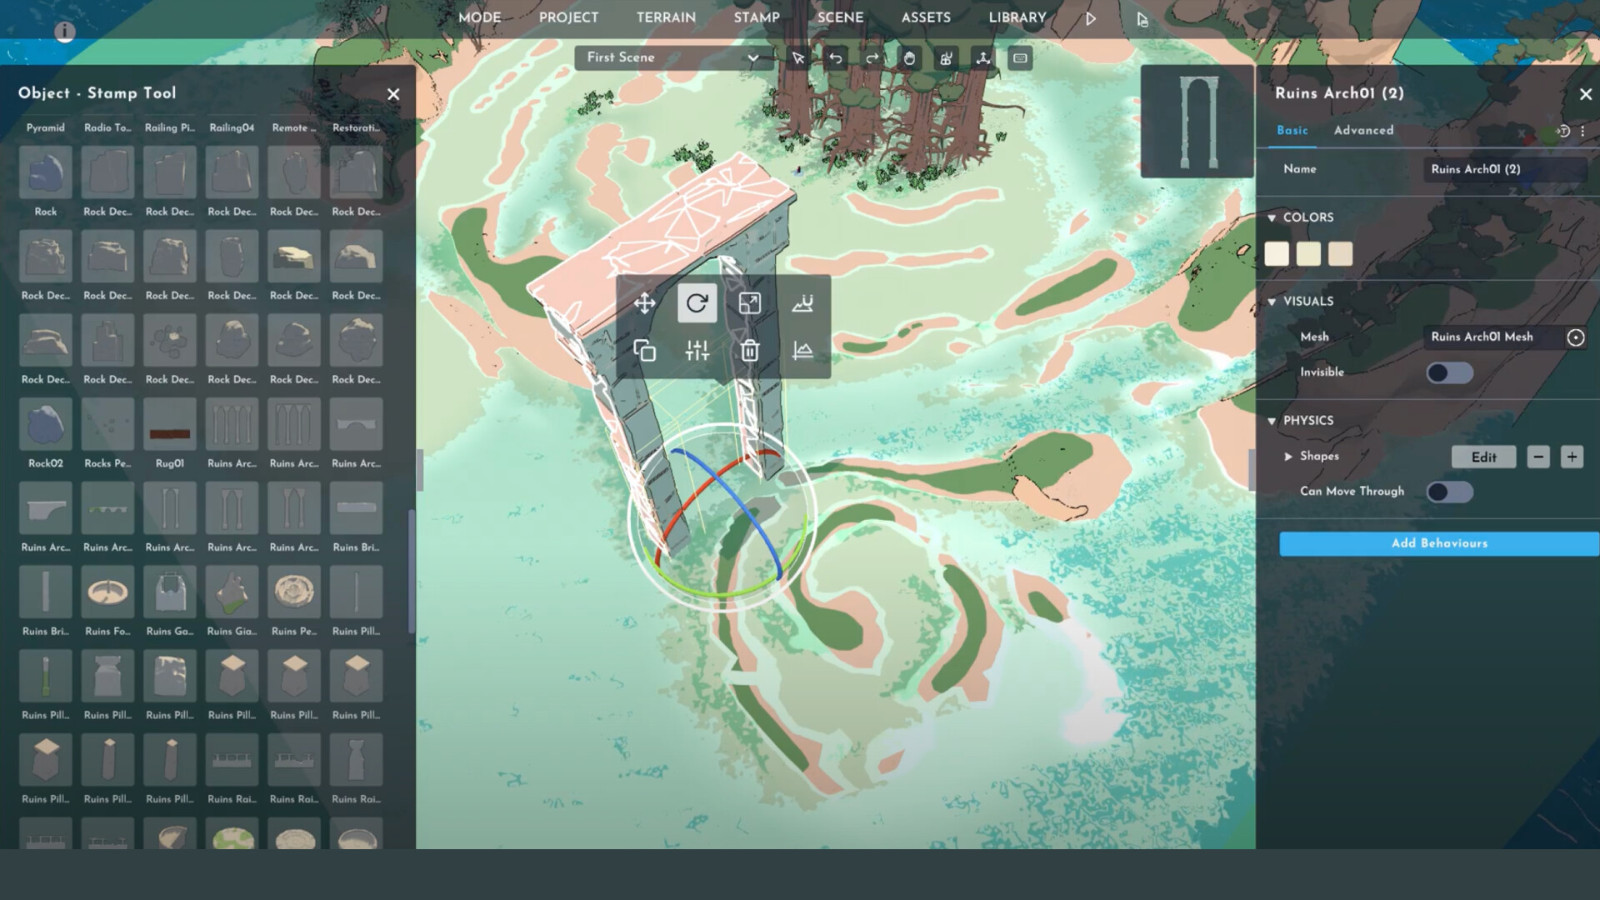
Task: Duplicate the selected Ruins Arch object
Action: coord(645,351)
